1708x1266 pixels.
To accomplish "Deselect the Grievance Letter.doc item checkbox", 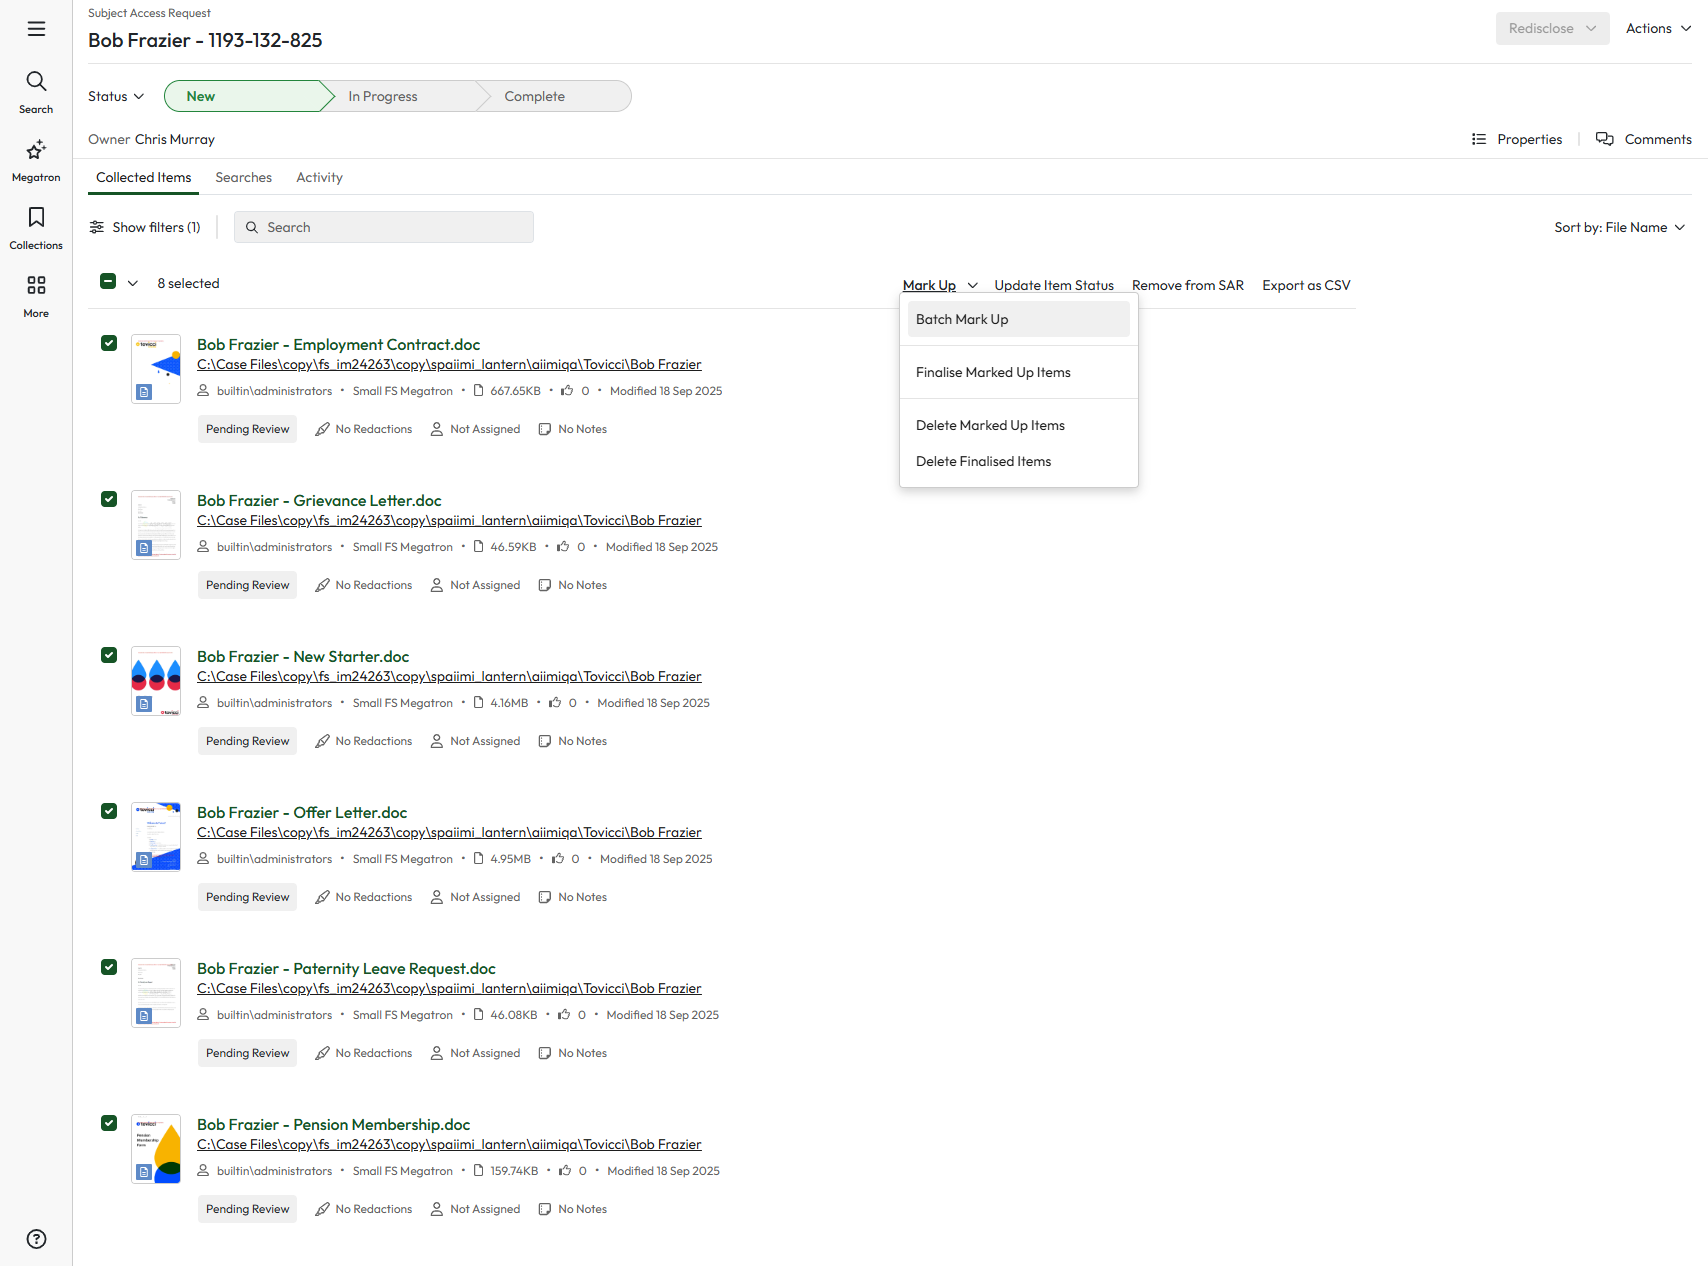I will tap(109, 499).
